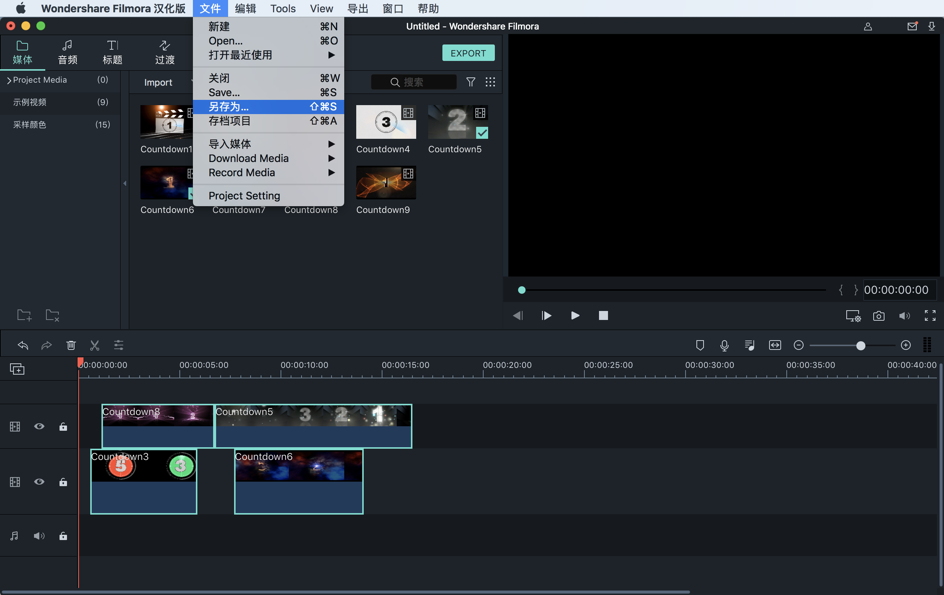Click the undo arrow
This screenshot has height=595, width=944.
(x=23, y=345)
